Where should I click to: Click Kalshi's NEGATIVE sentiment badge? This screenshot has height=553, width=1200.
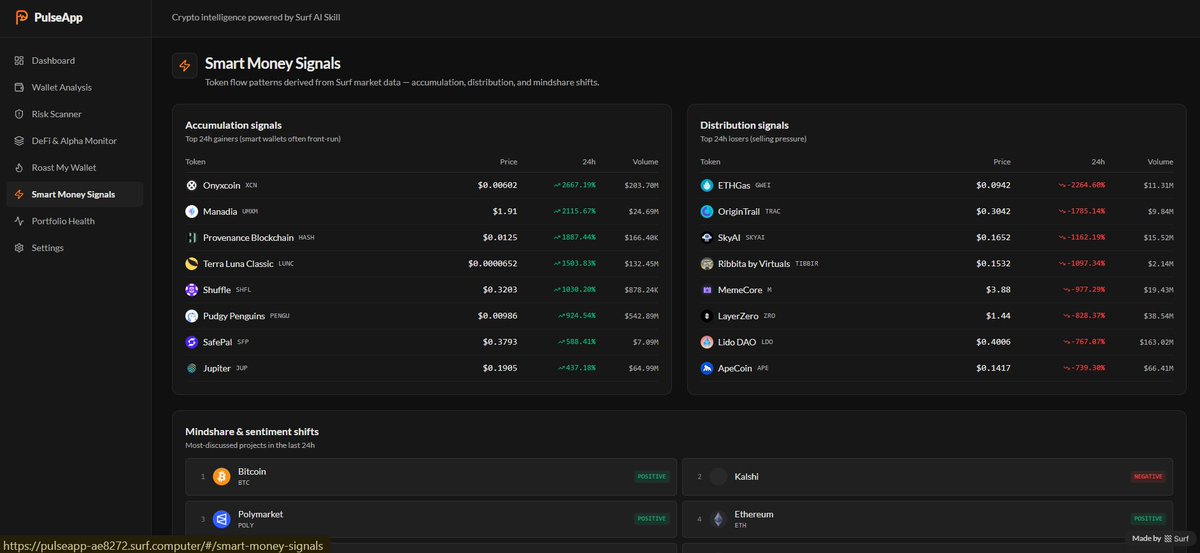click(1148, 477)
